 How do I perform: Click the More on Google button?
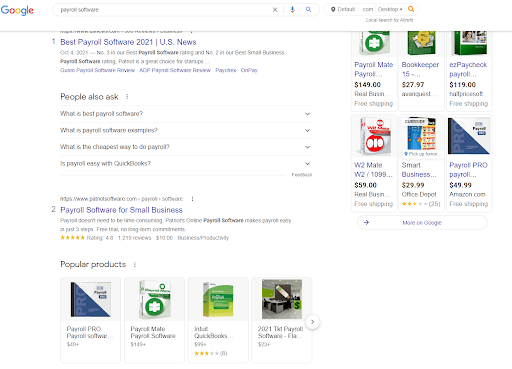(x=422, y=222)
